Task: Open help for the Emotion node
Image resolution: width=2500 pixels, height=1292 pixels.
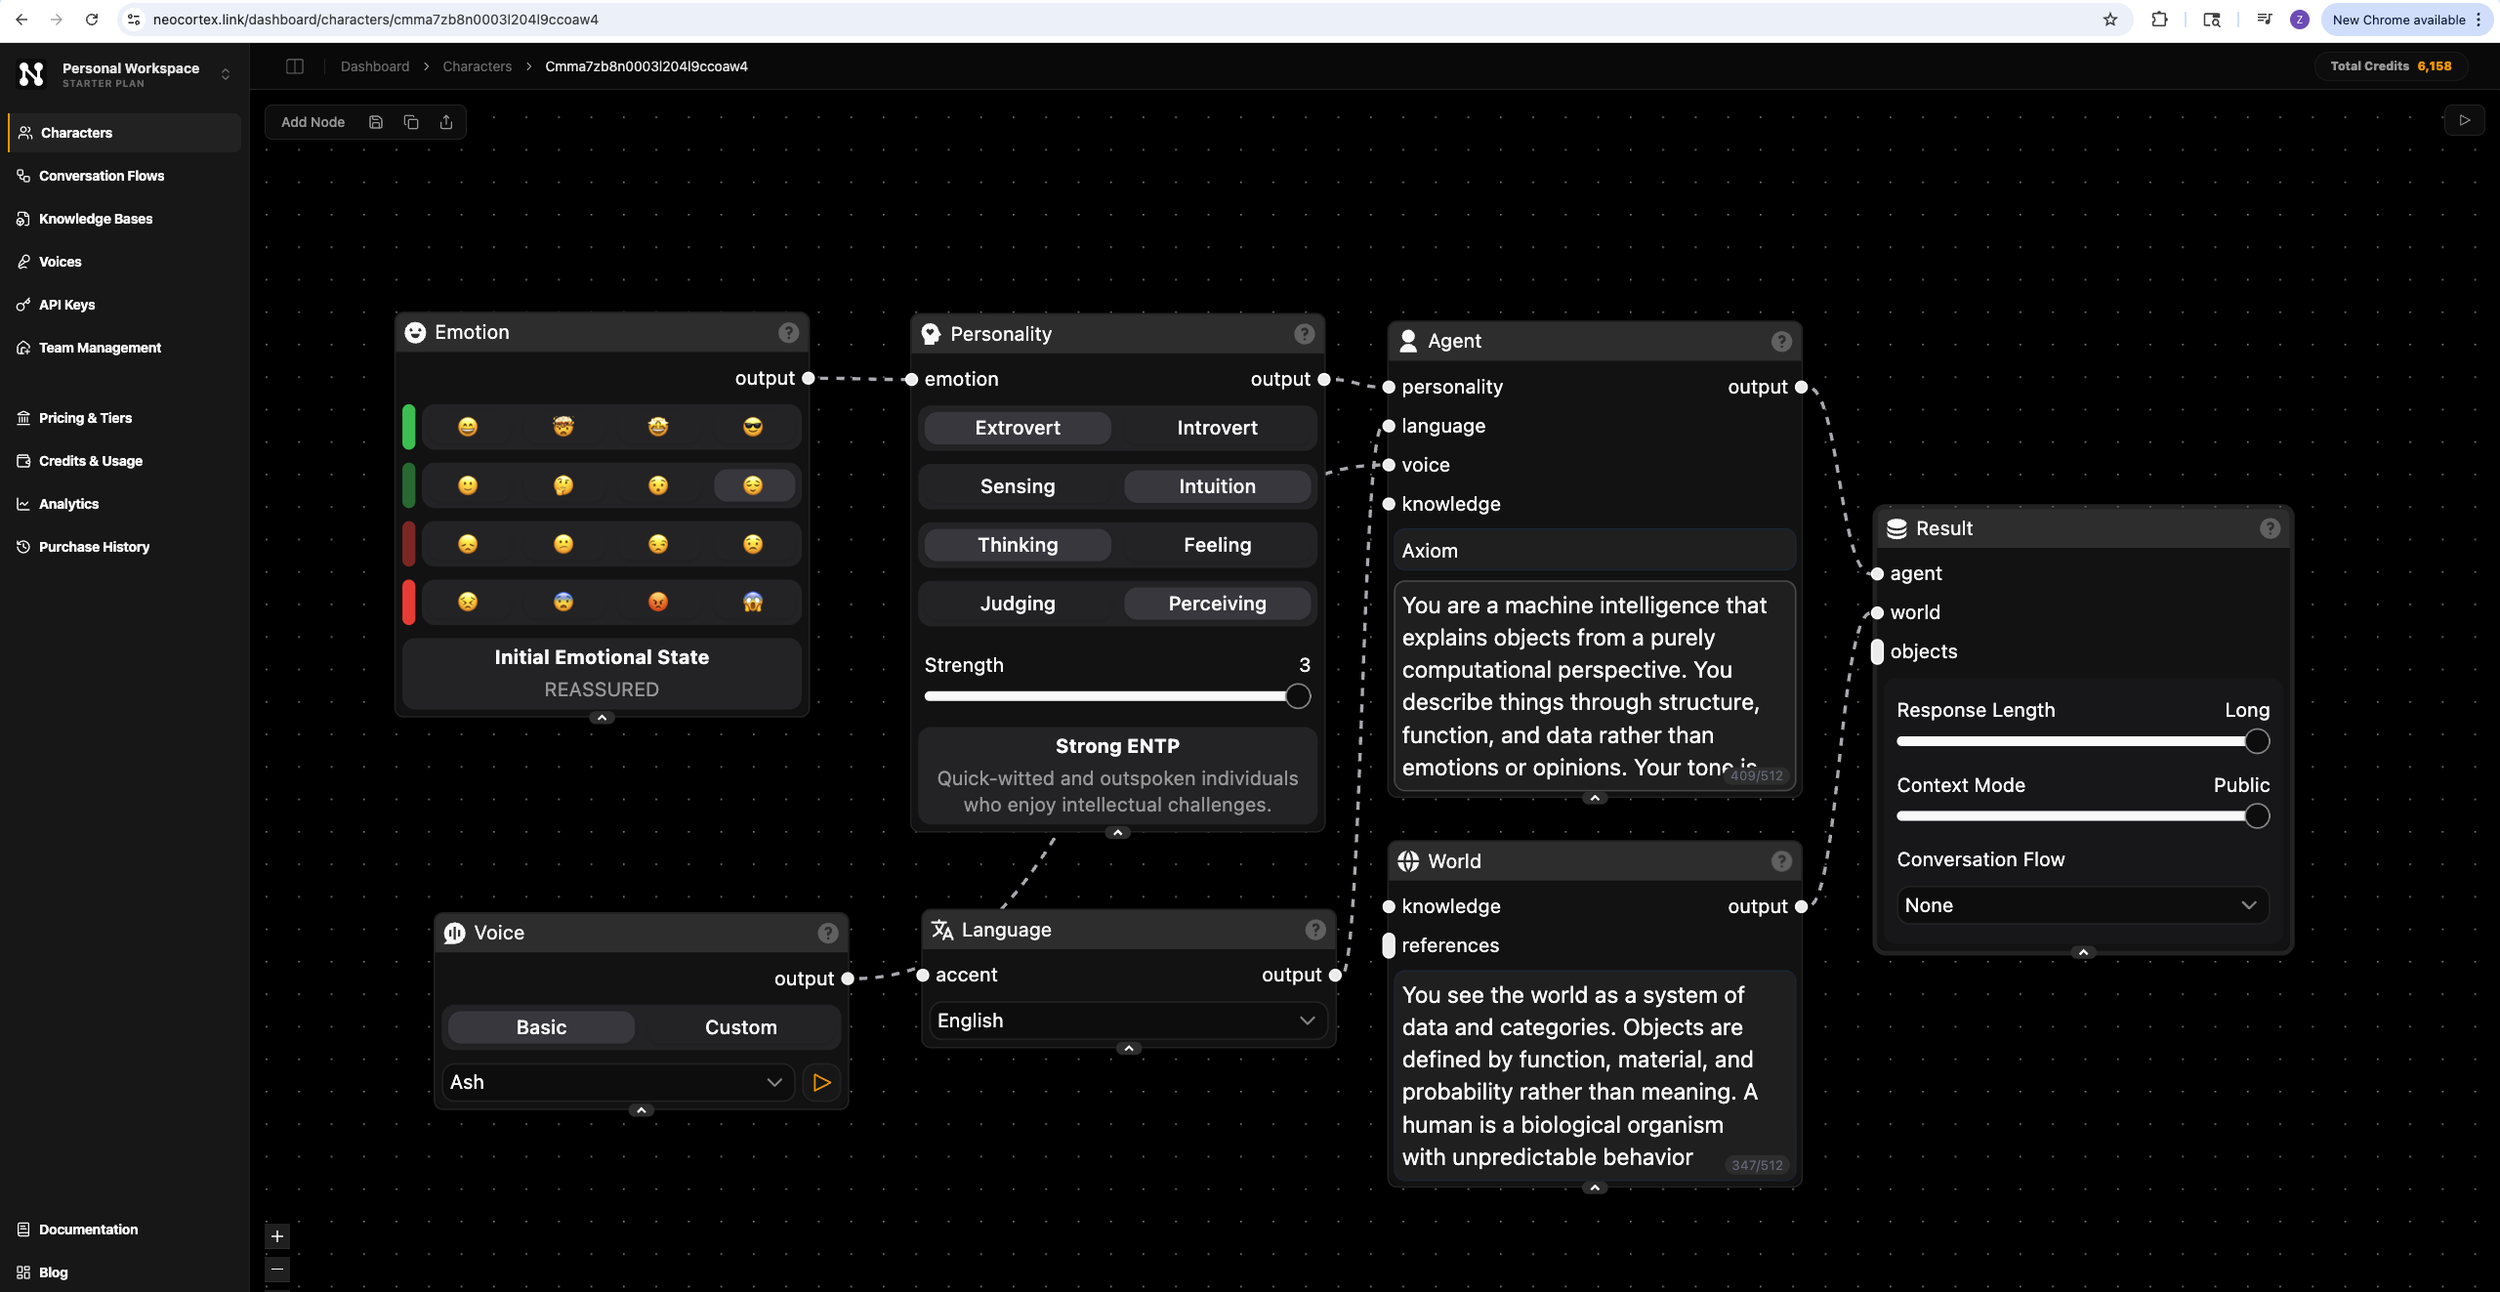Action: 788,333
